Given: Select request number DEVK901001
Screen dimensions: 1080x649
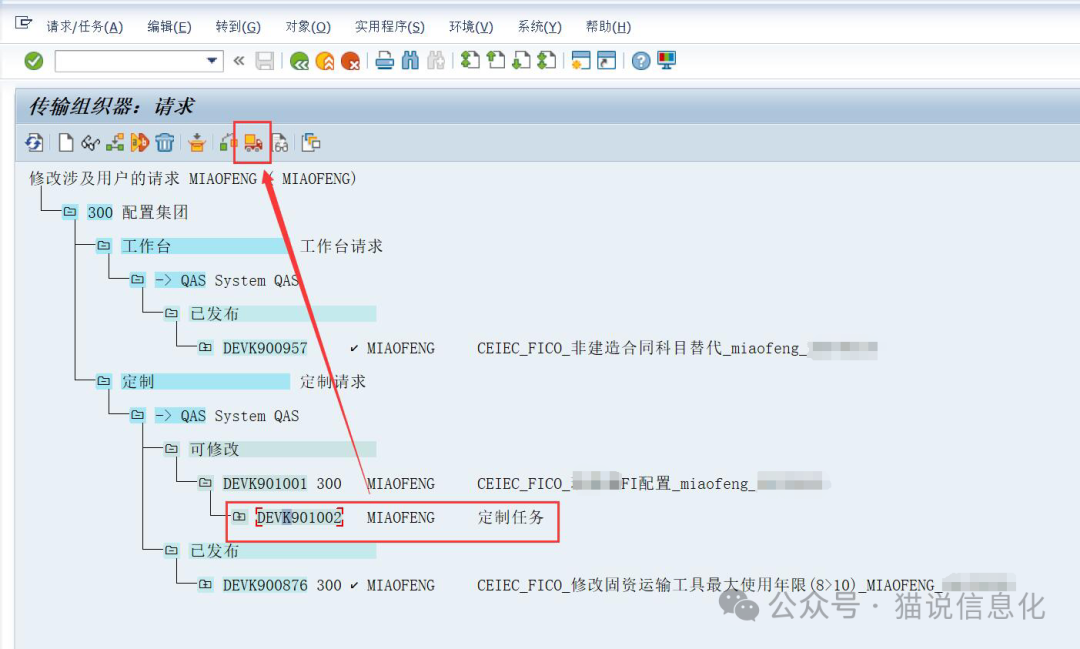Looking at the screenshot, I should click(265, 484).
